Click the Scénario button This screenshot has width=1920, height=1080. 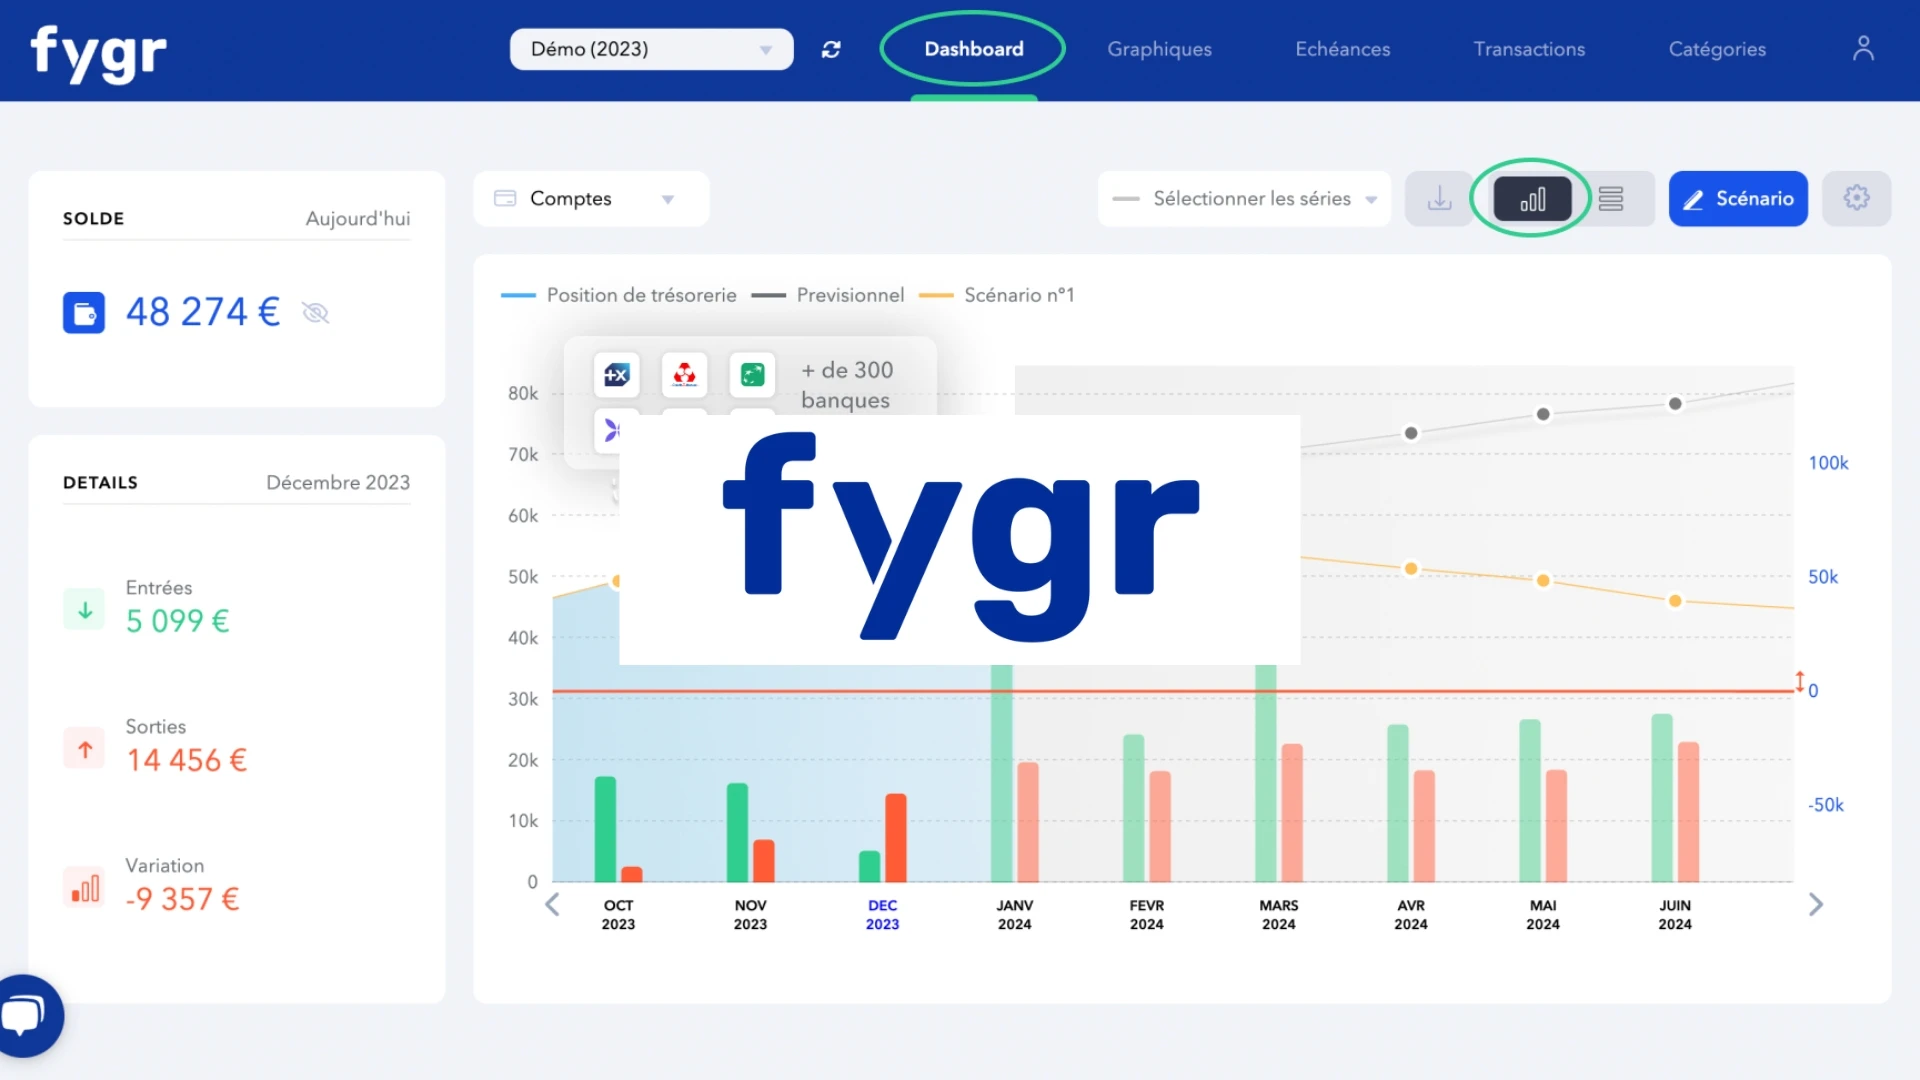click(1738, 198)
